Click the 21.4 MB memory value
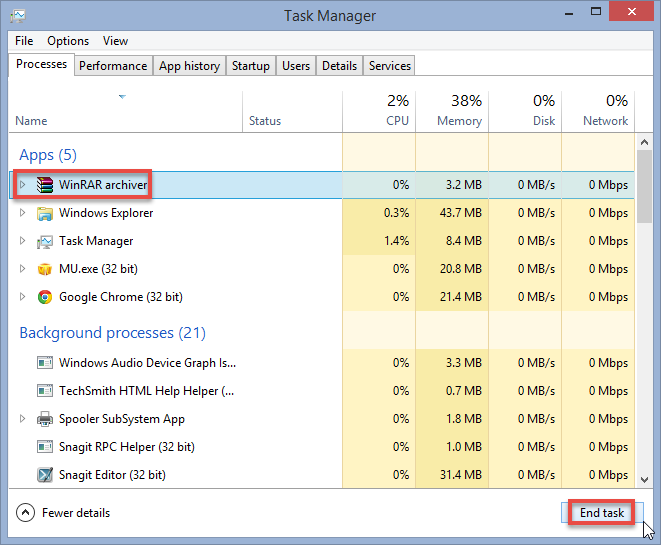661x545 pixels. coord(461,297)
